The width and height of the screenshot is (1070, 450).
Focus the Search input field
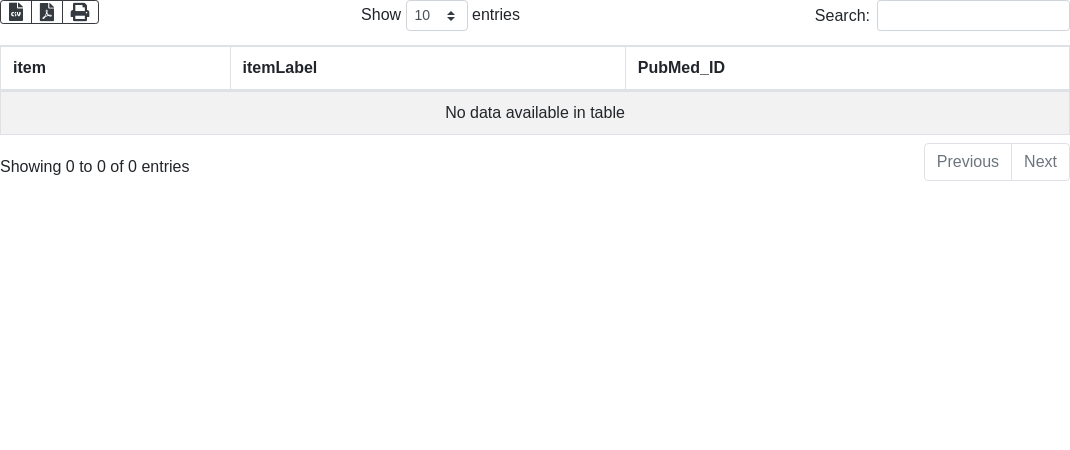pyautogui.click(x=972, y=16)
